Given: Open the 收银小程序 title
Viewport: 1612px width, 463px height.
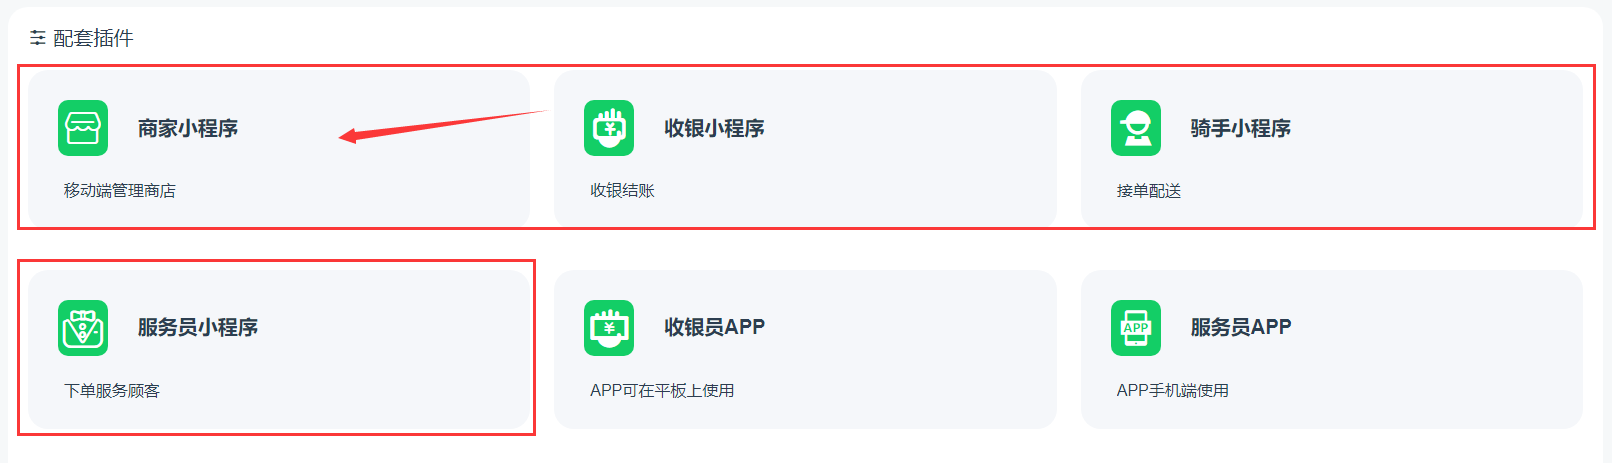Looking at the screenshot, I should [715, 128].
